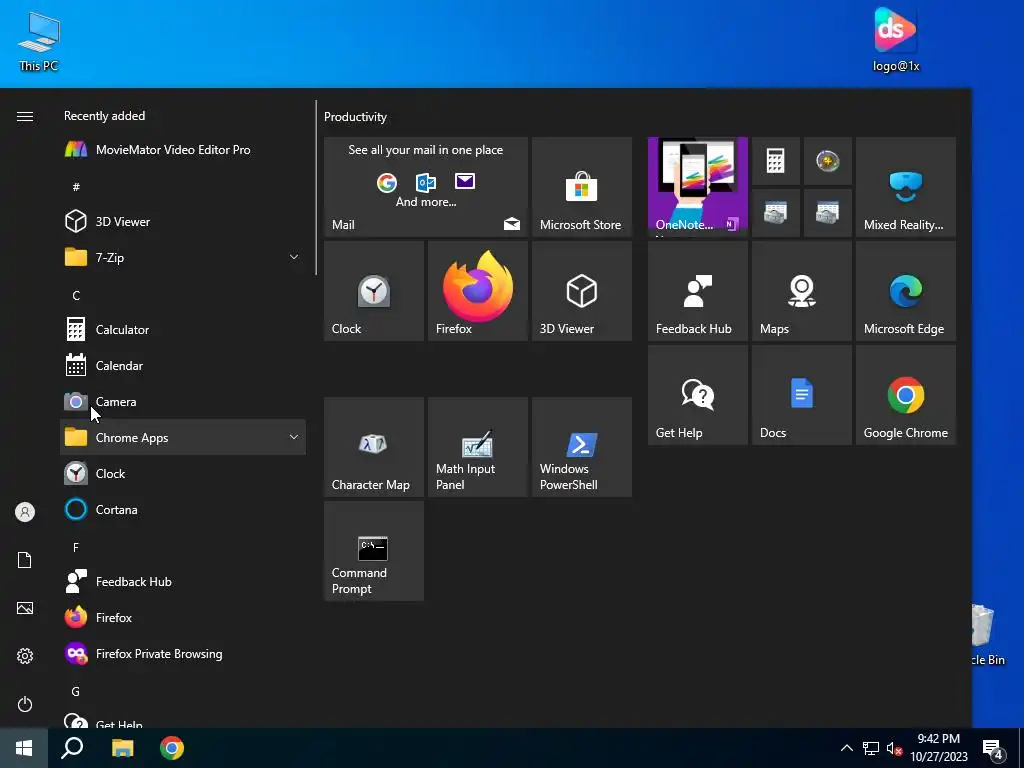Open Feedback Hub in the app list
Screen dimensions: 1024x768
[x=183, y=581]
